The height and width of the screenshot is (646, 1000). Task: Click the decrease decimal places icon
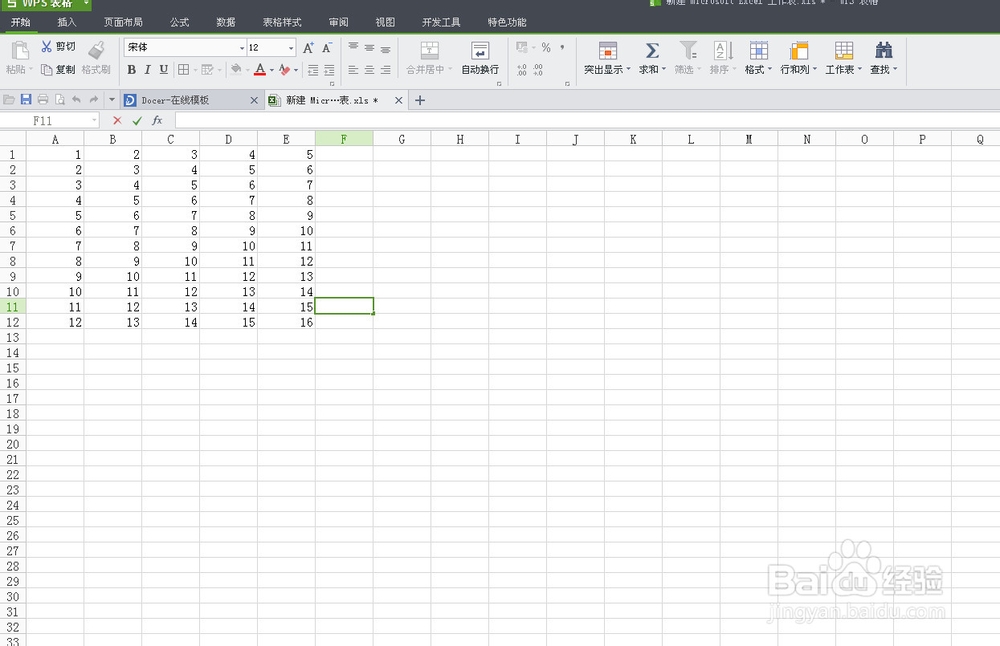[x=538, y=70]
